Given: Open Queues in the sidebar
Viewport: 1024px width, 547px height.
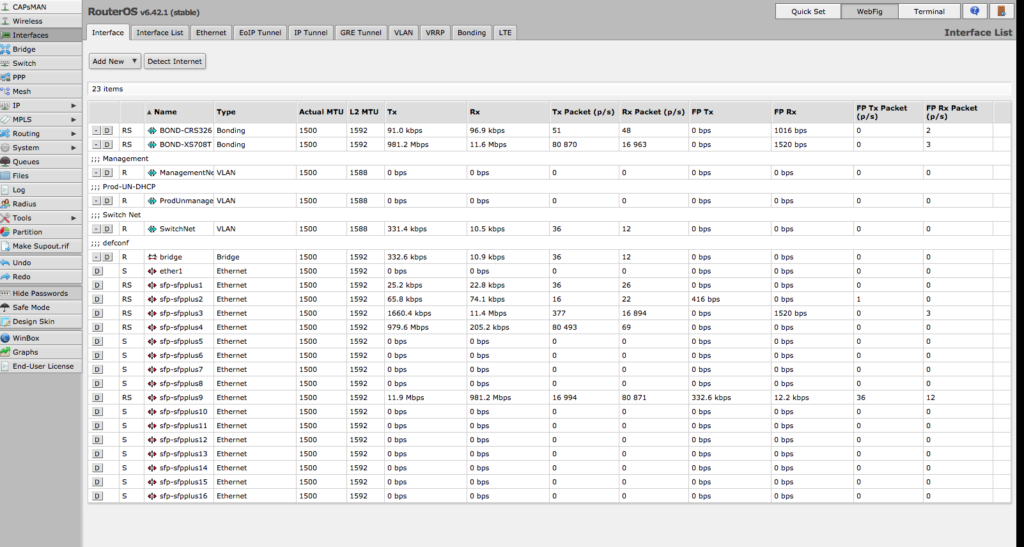Looking at the screenshot, I should click(x=25, y=161).
